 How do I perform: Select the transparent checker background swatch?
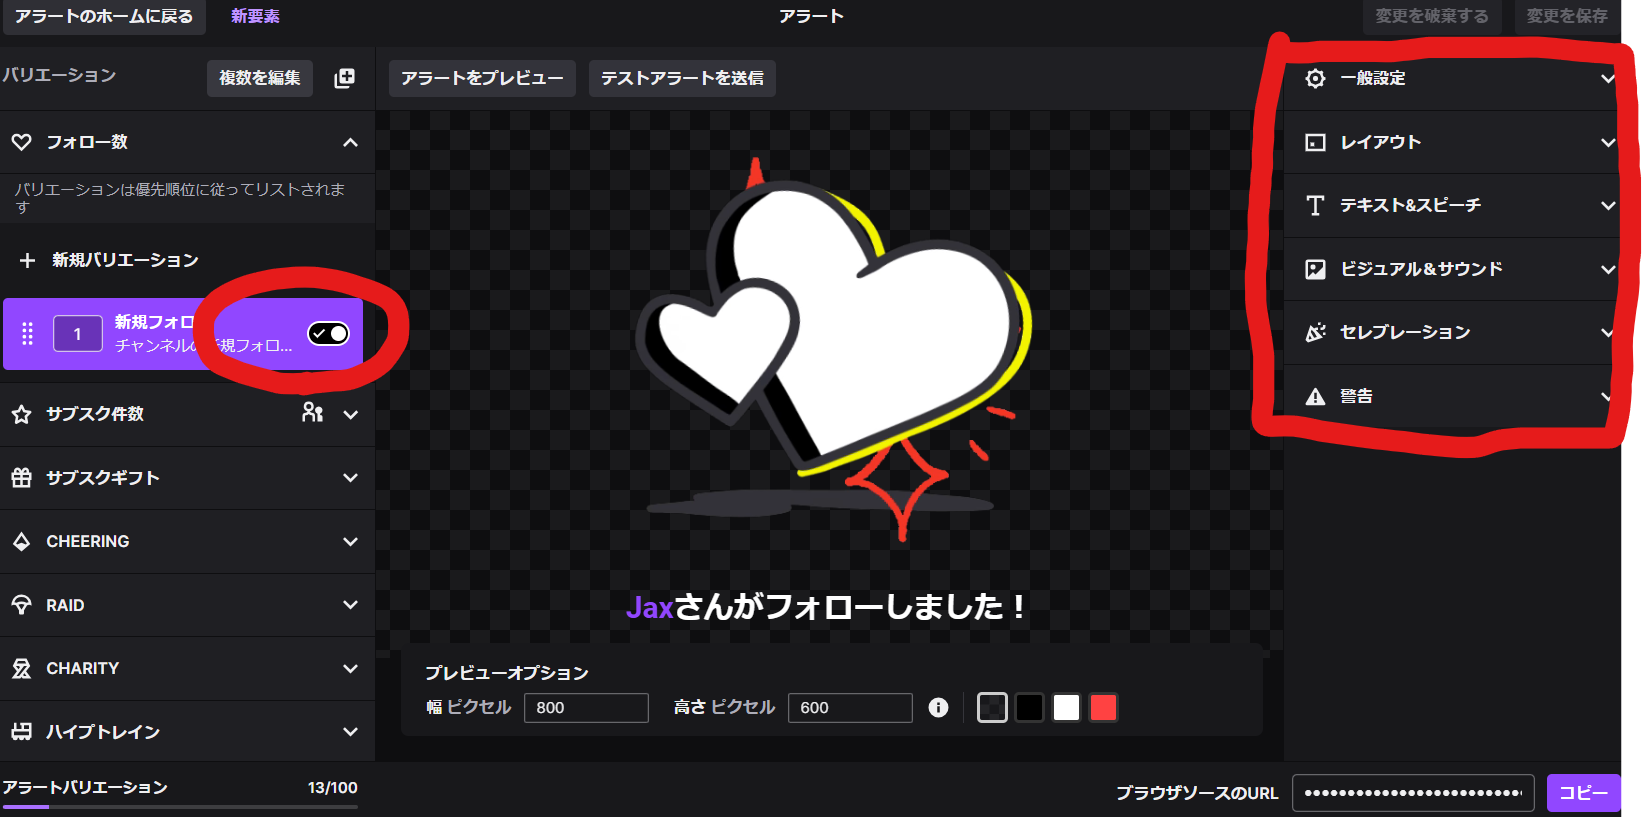pos(992,707)
